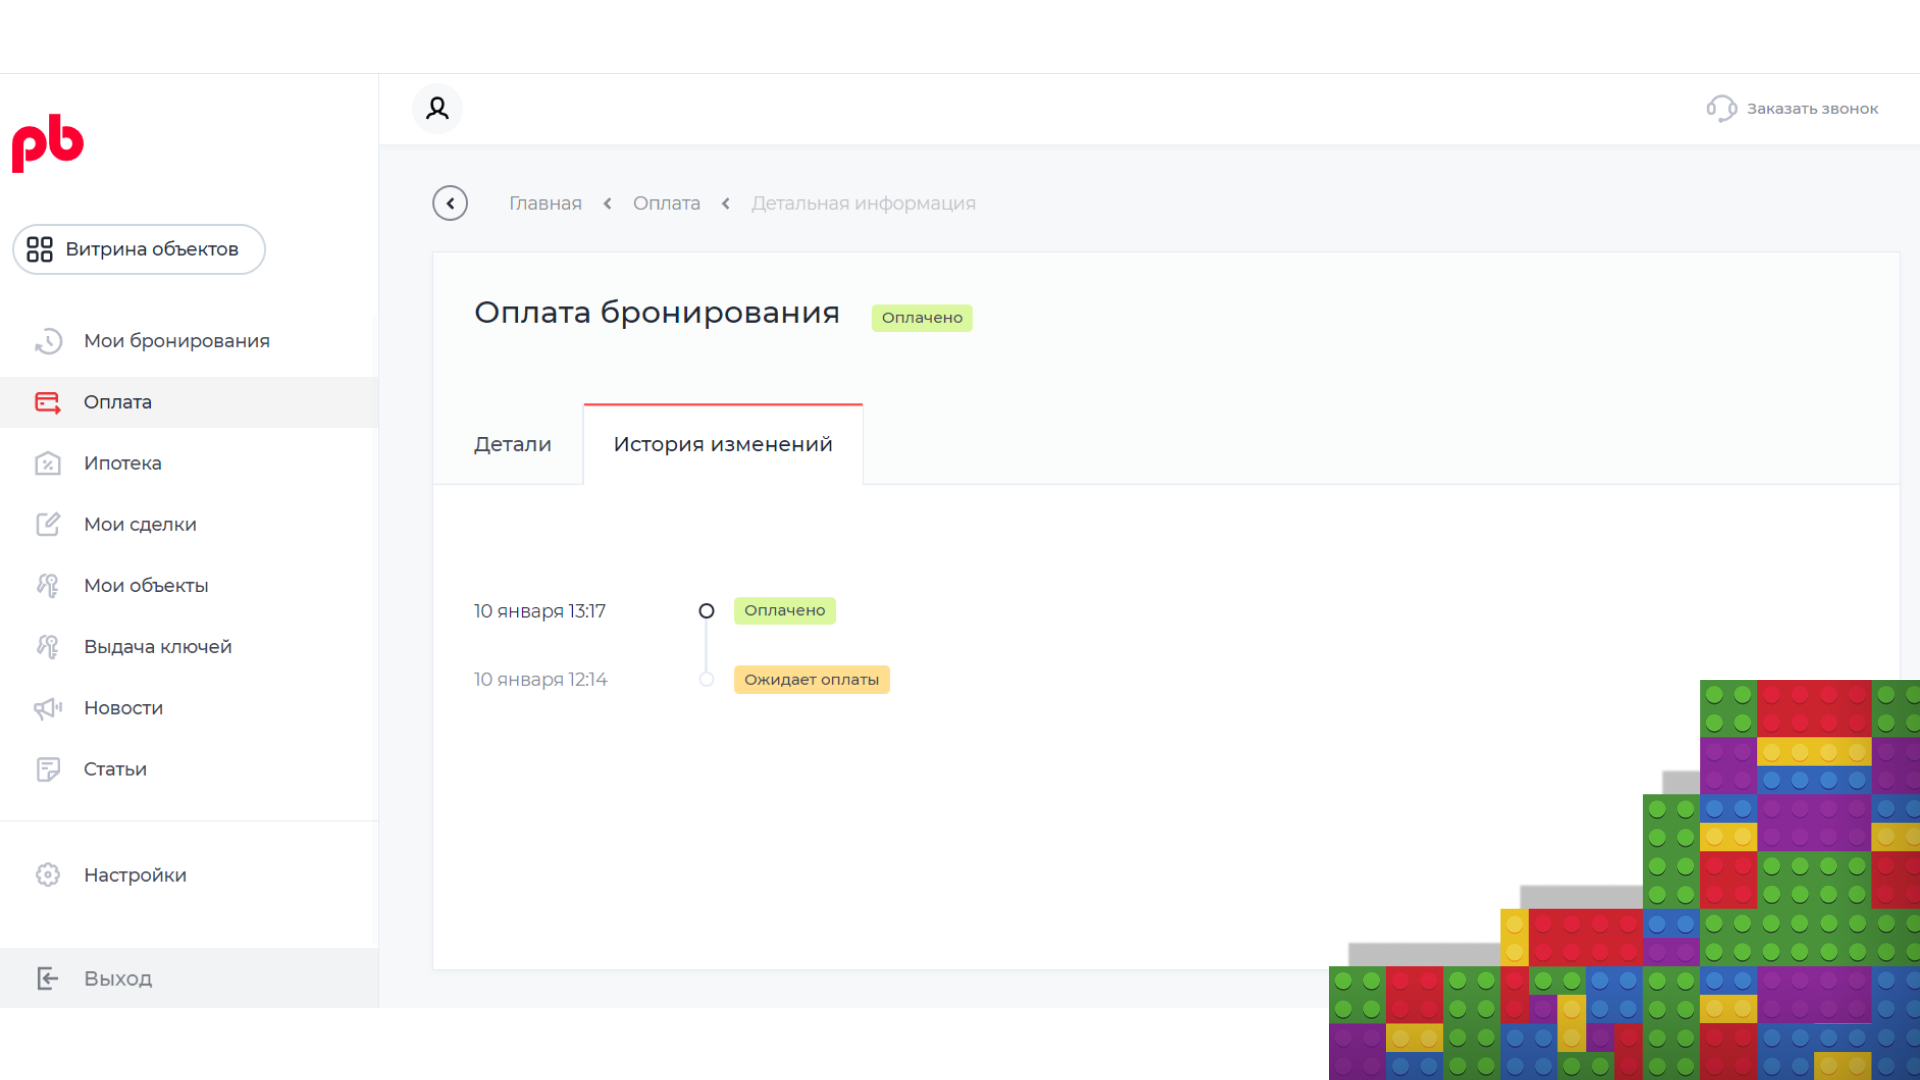Image resolution: width=1920 pixels, height=1080 pixels.
Task: Click the Ипотека percent house icon
Action: coord(48,463)
